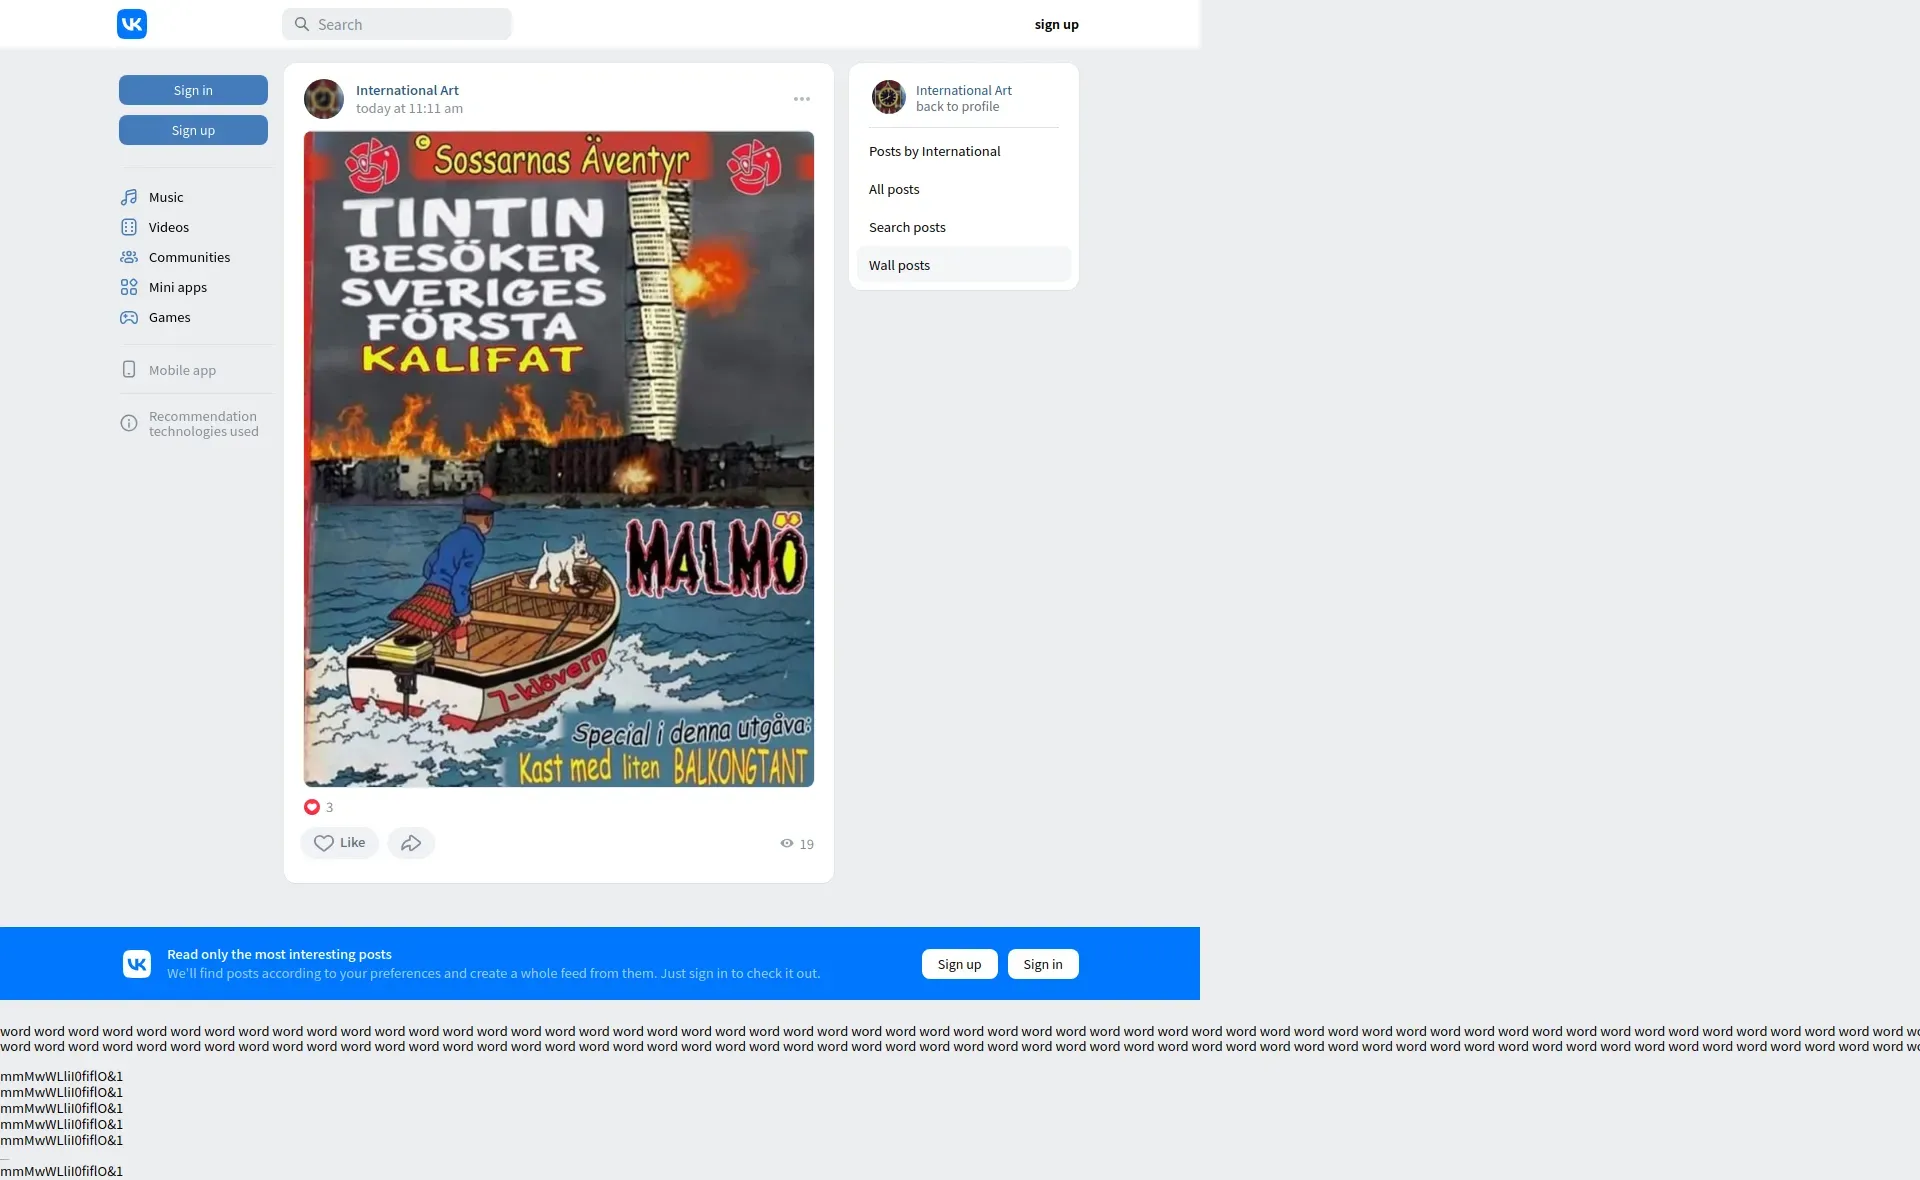Open Games section in sidebar
Viewport: 1920px width, 1180px height.
(x=169, y=317)
